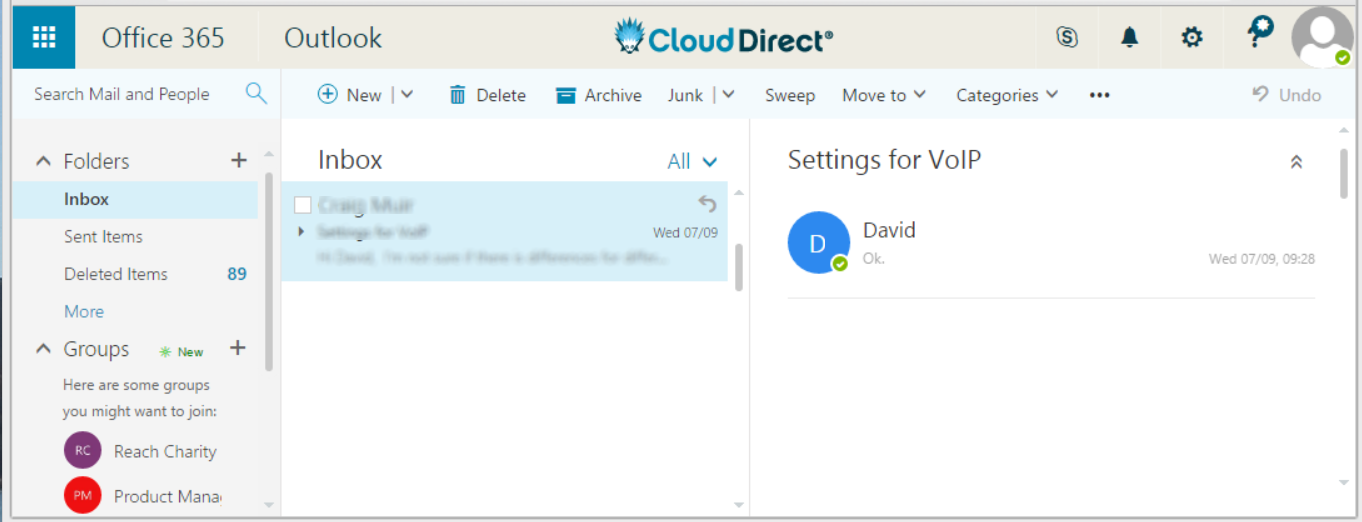Add a new folder with the plus icon
Screen dimensions: 1362x522
(x=238, y=160)
